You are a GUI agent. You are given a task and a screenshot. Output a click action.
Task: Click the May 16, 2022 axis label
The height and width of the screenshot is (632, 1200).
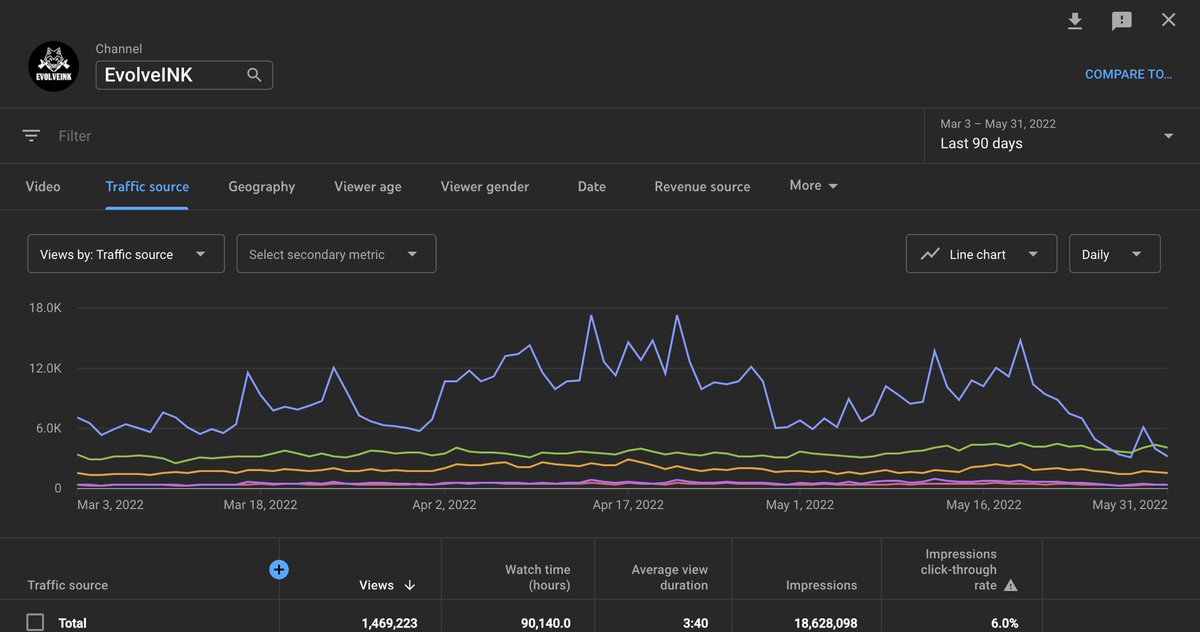point(984,505)
